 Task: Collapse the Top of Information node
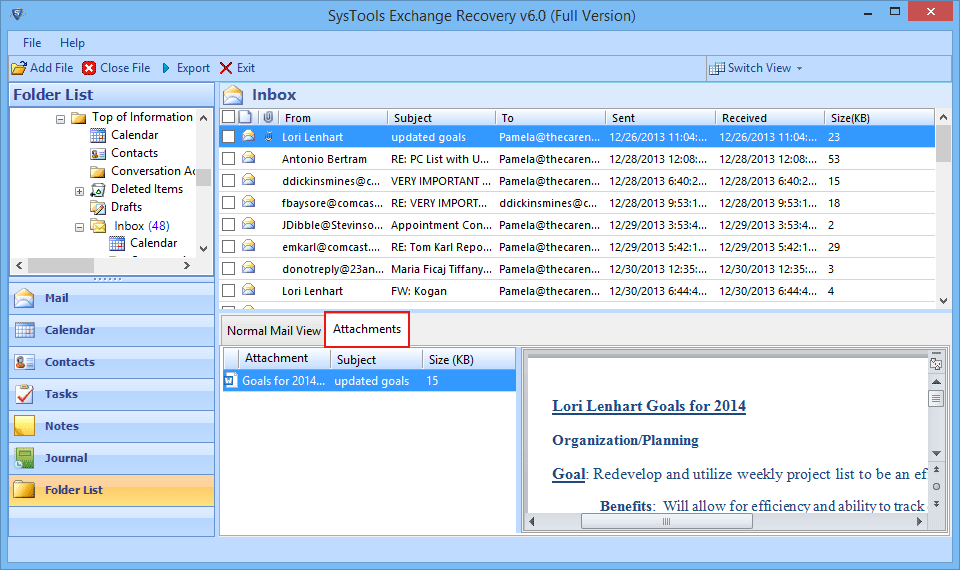[x=60, y=119]
